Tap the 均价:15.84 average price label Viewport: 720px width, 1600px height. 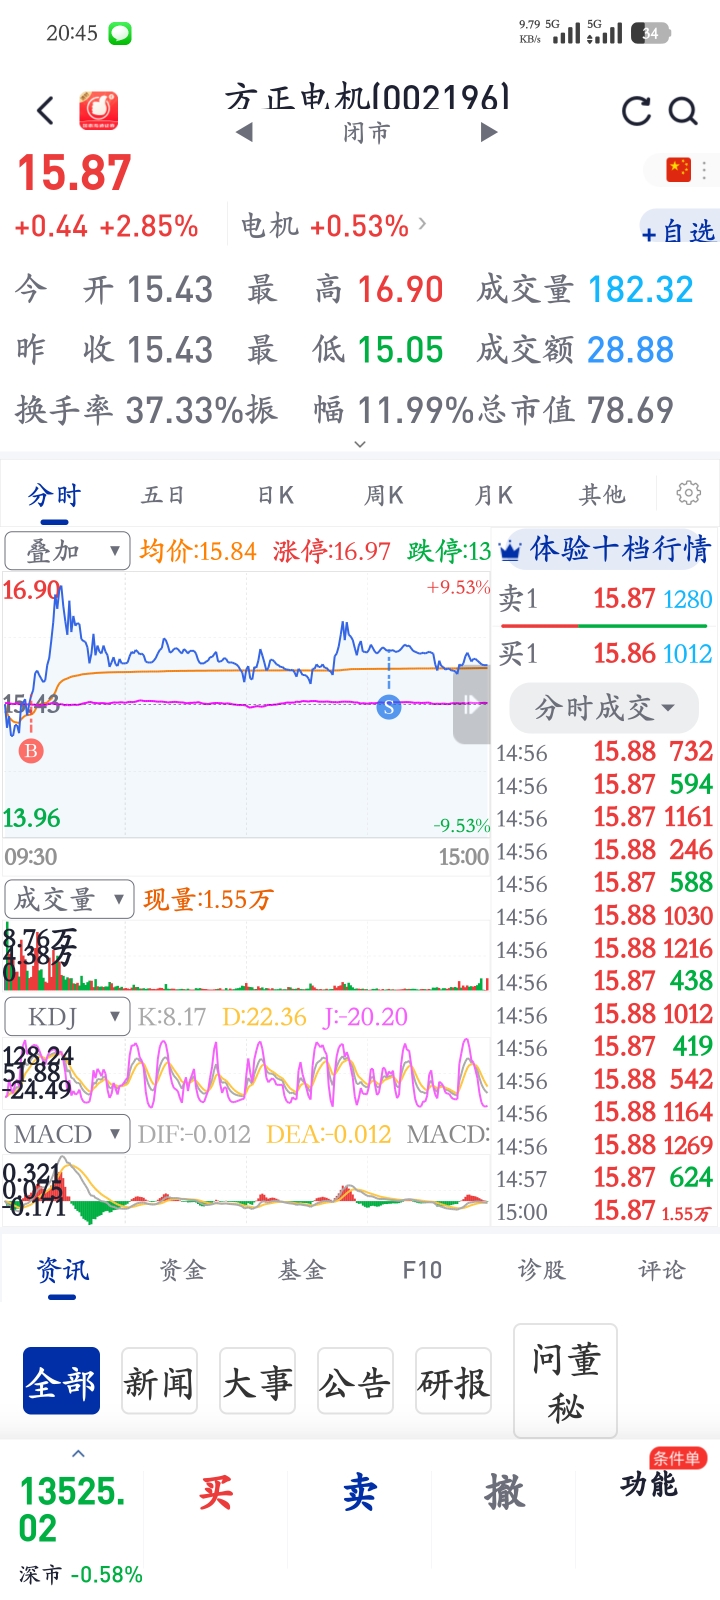coord(198,551)
